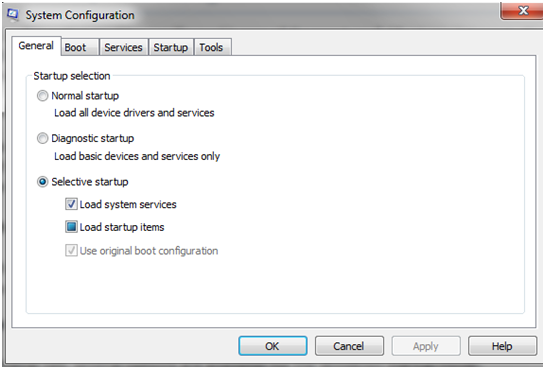
Task: Click the "Load basic devices and services only" text
Action: coord(137,156)
